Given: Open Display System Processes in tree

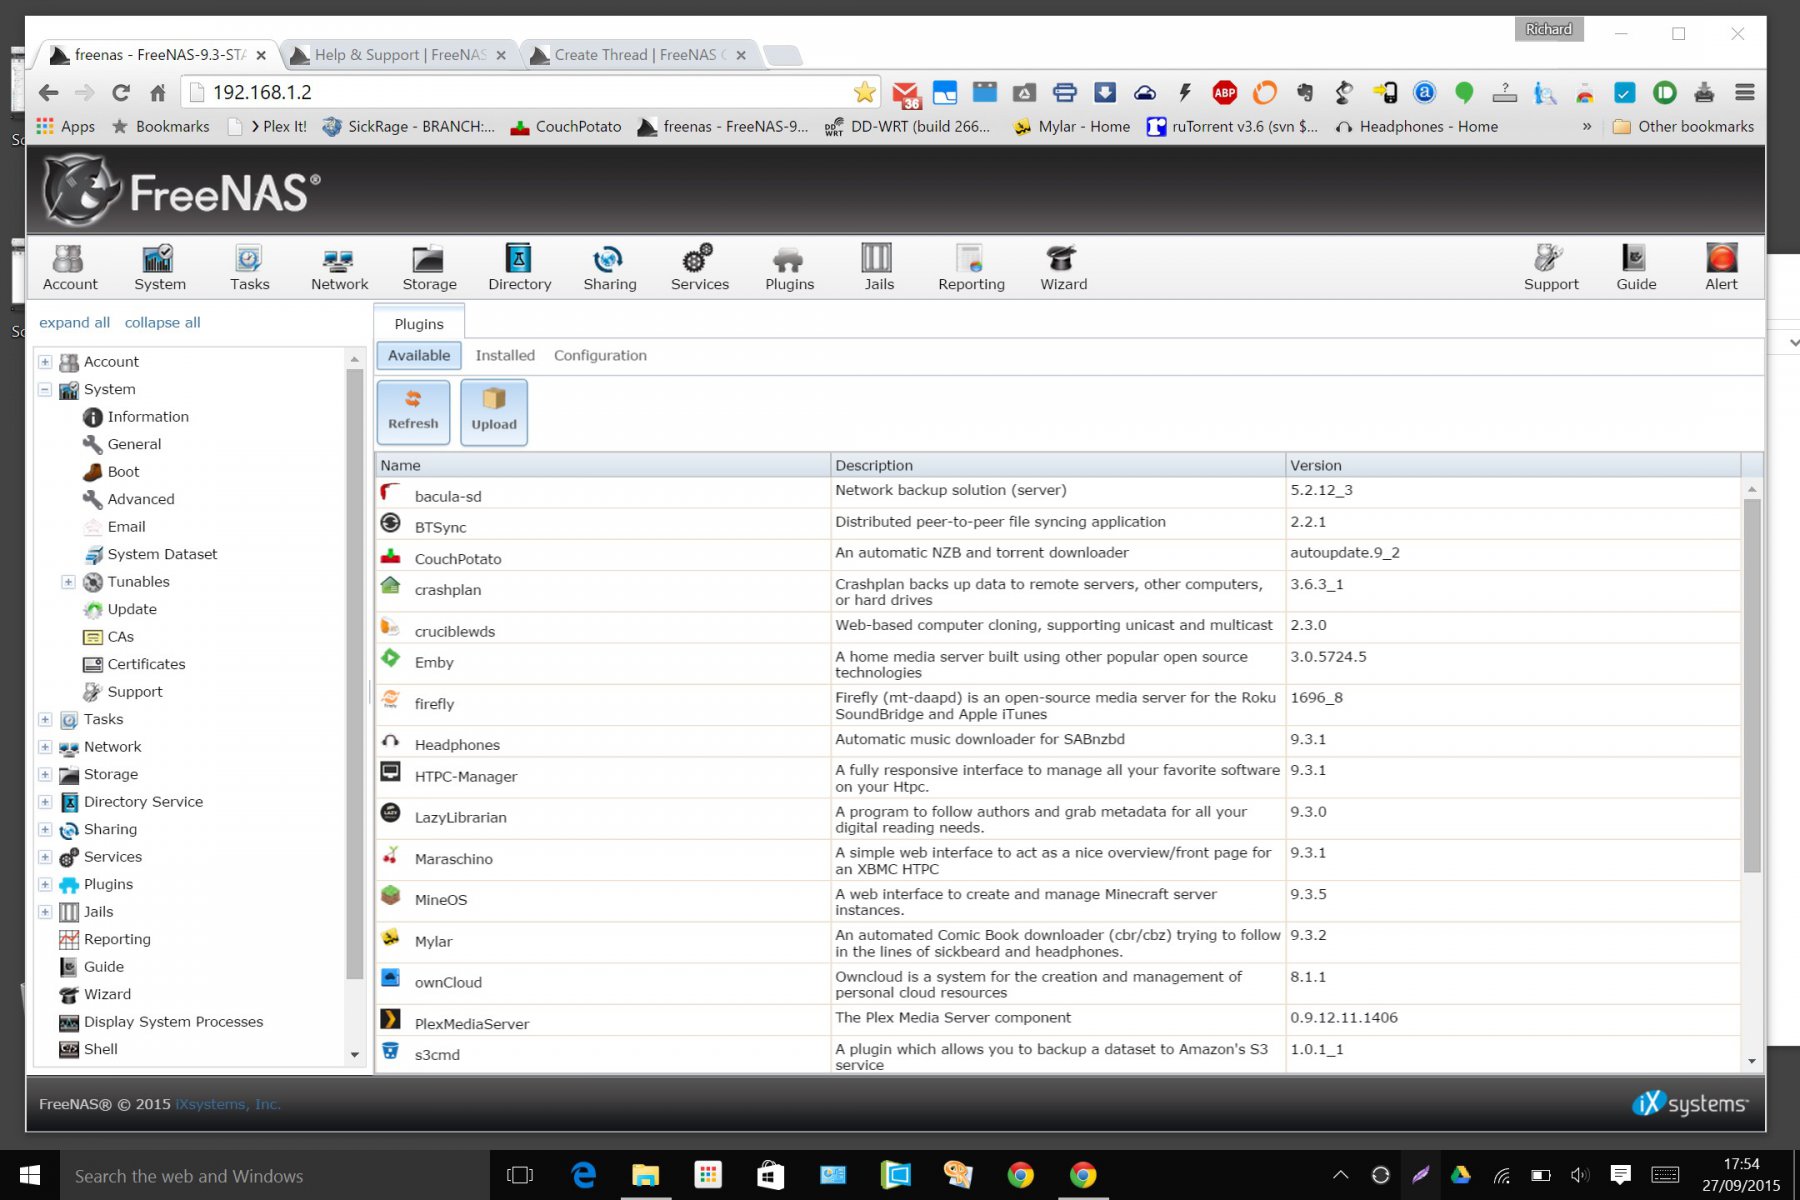Looking at the screenshot, I should click(173, 1022).
